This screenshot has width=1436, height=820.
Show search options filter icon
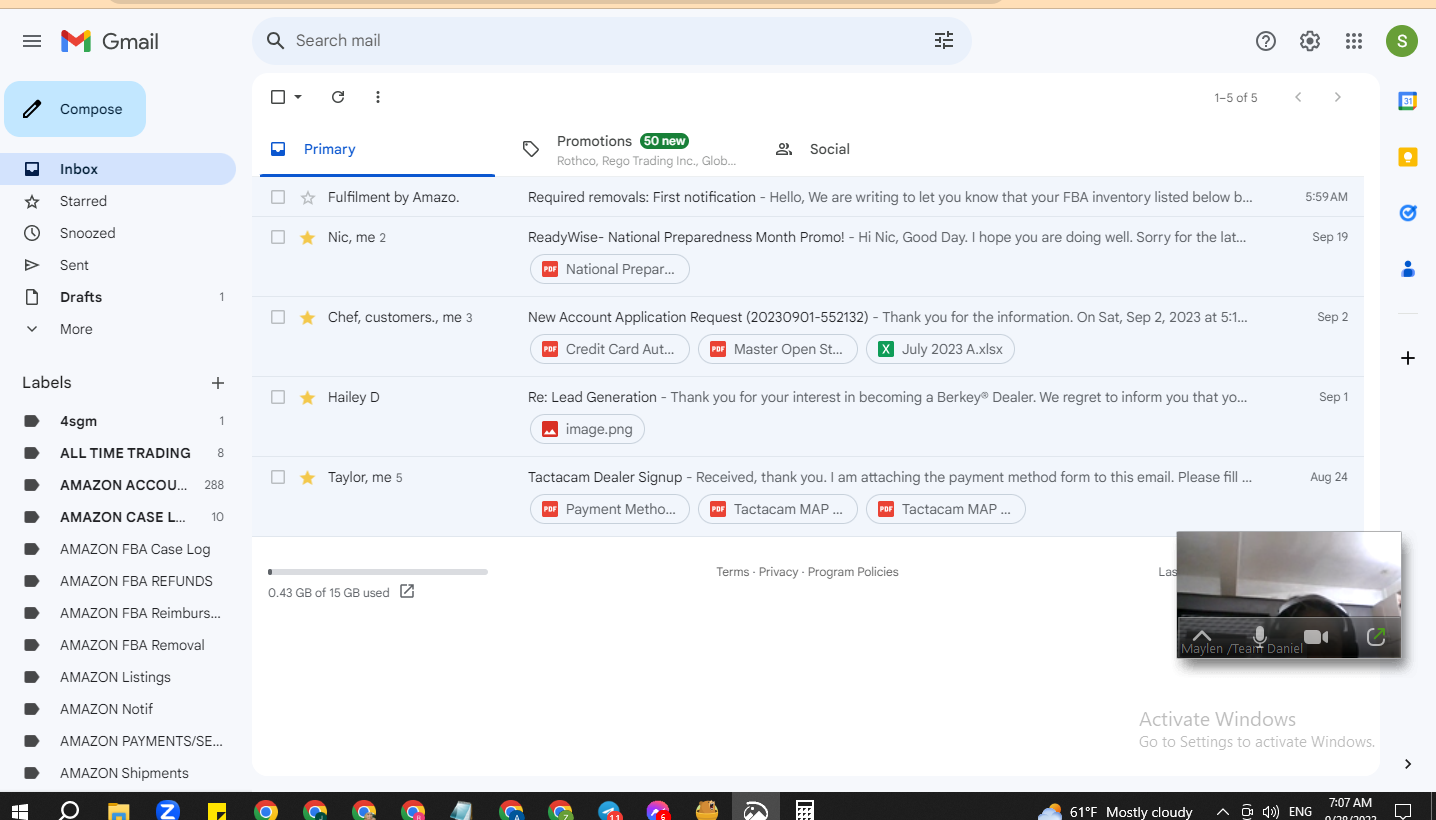pos(944,41)
